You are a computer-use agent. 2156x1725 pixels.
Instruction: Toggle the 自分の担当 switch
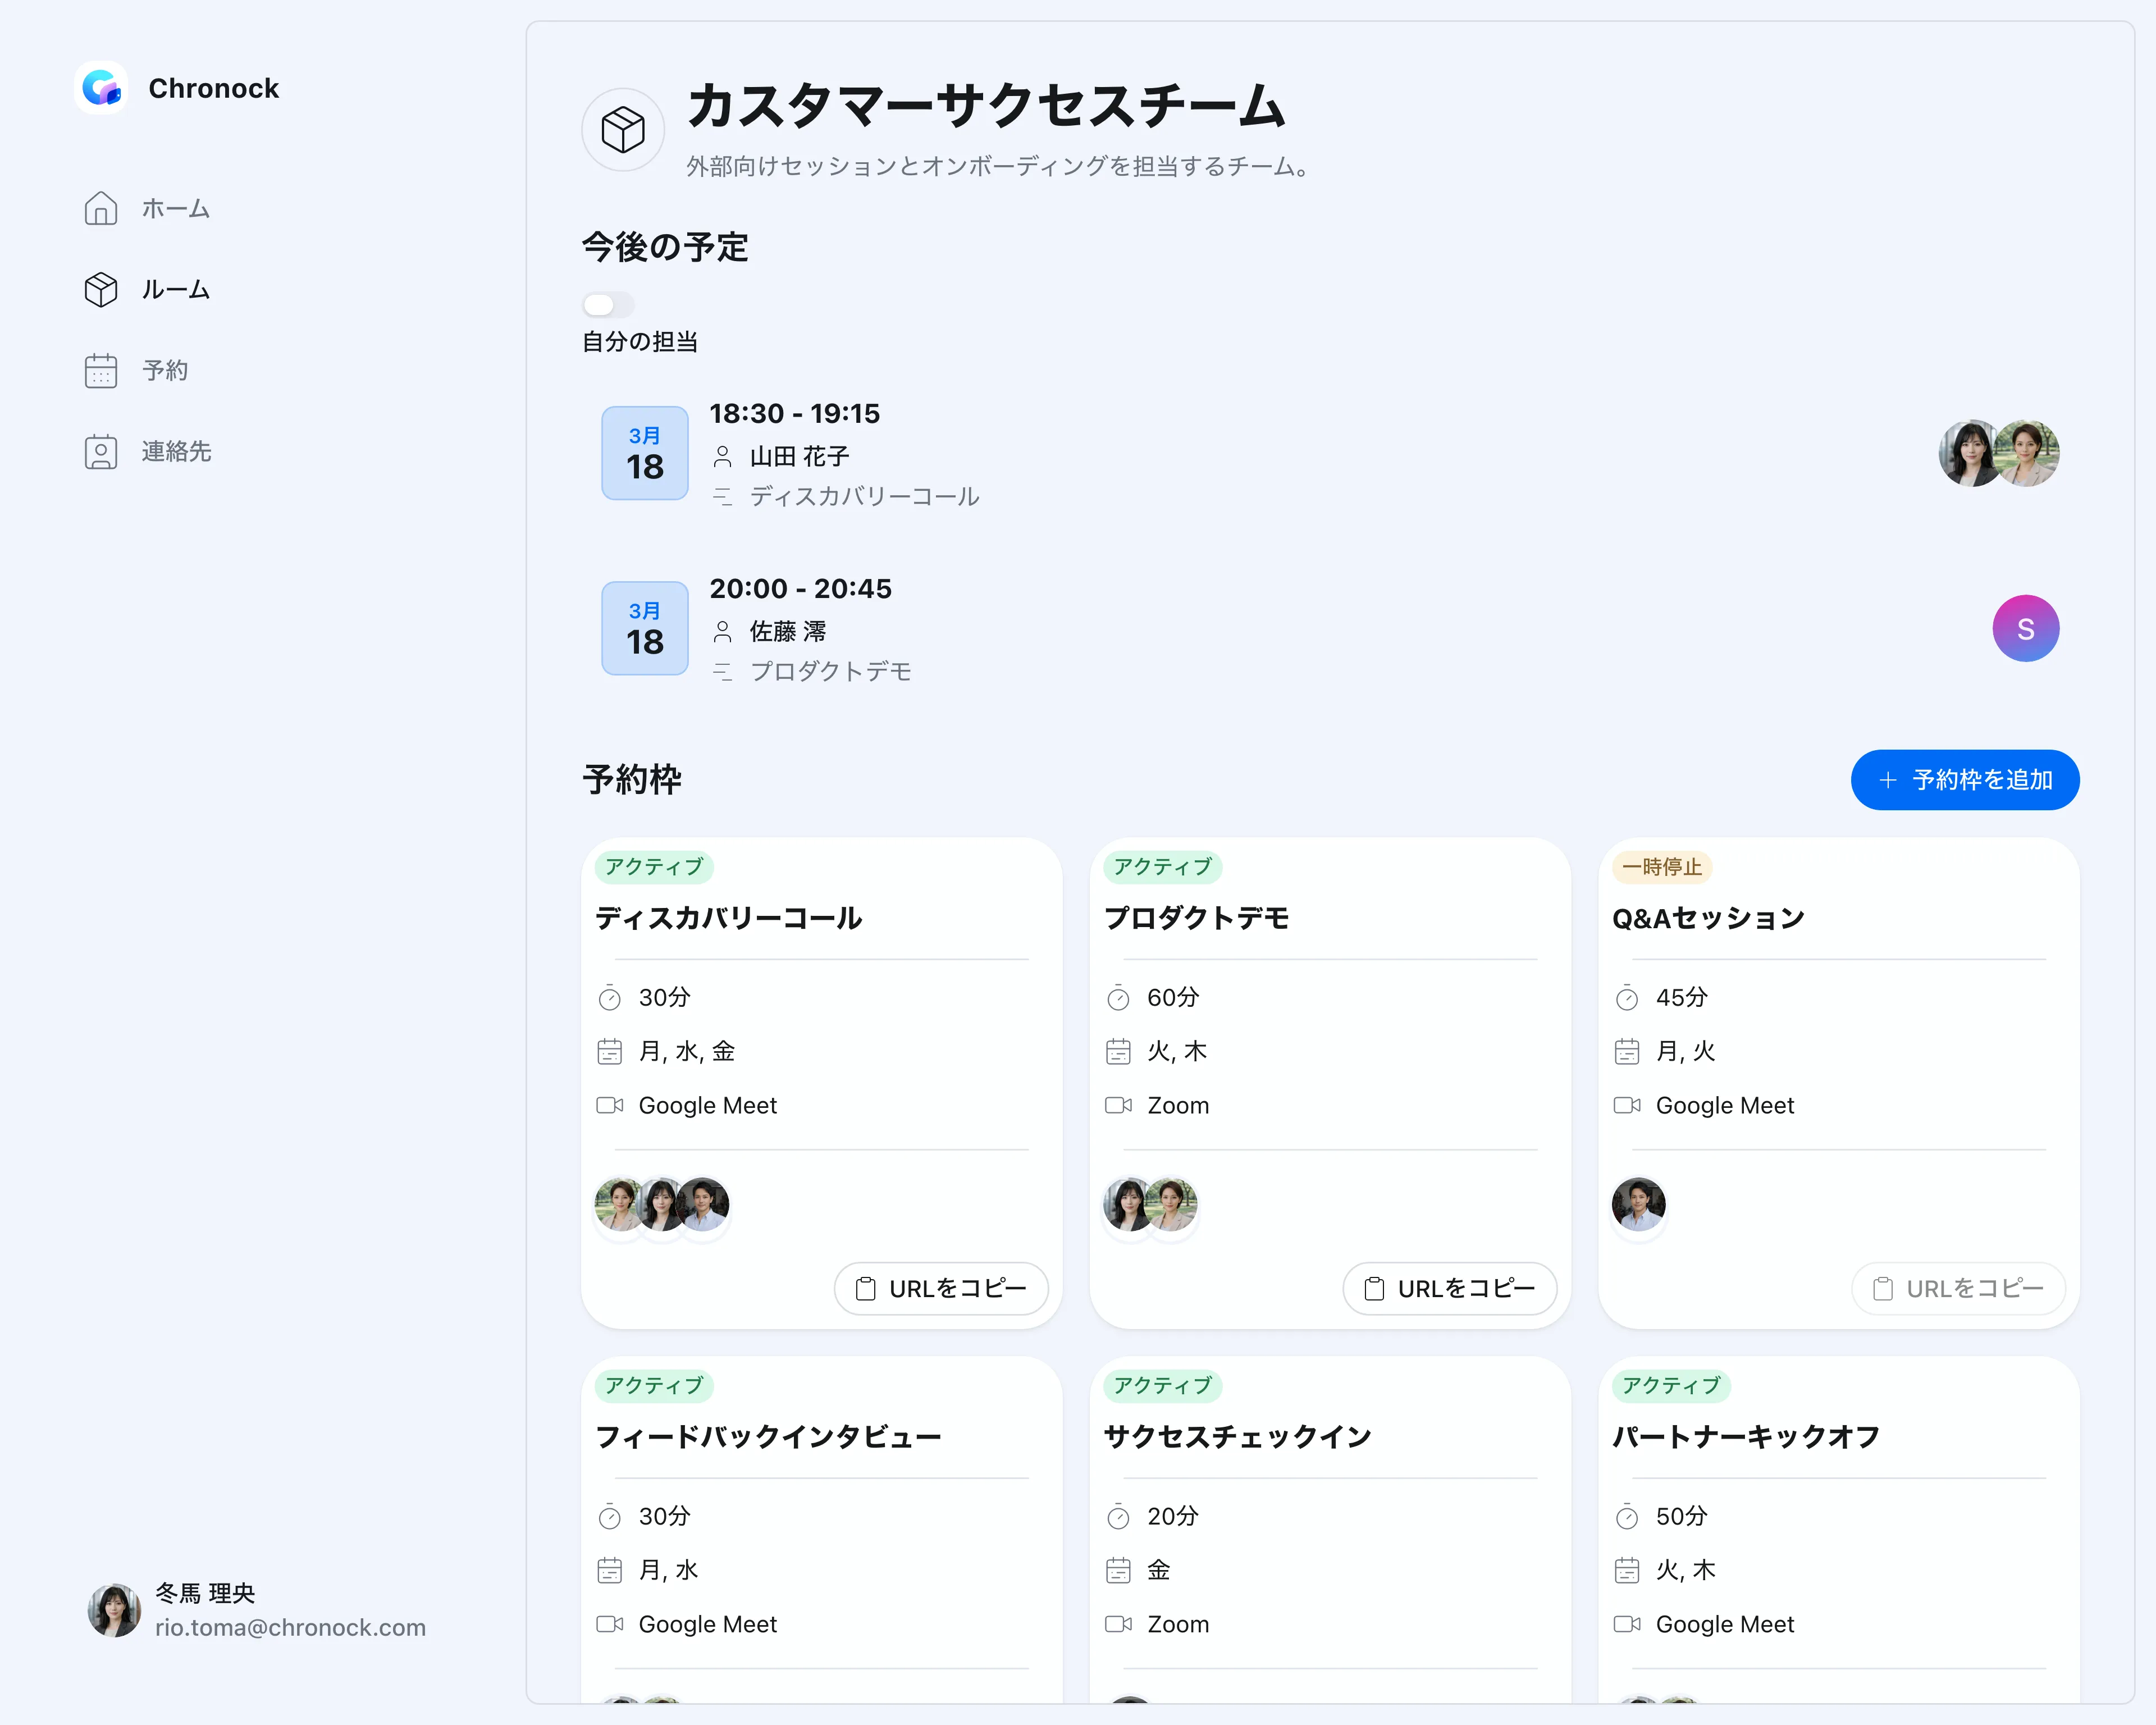point(608,305)
